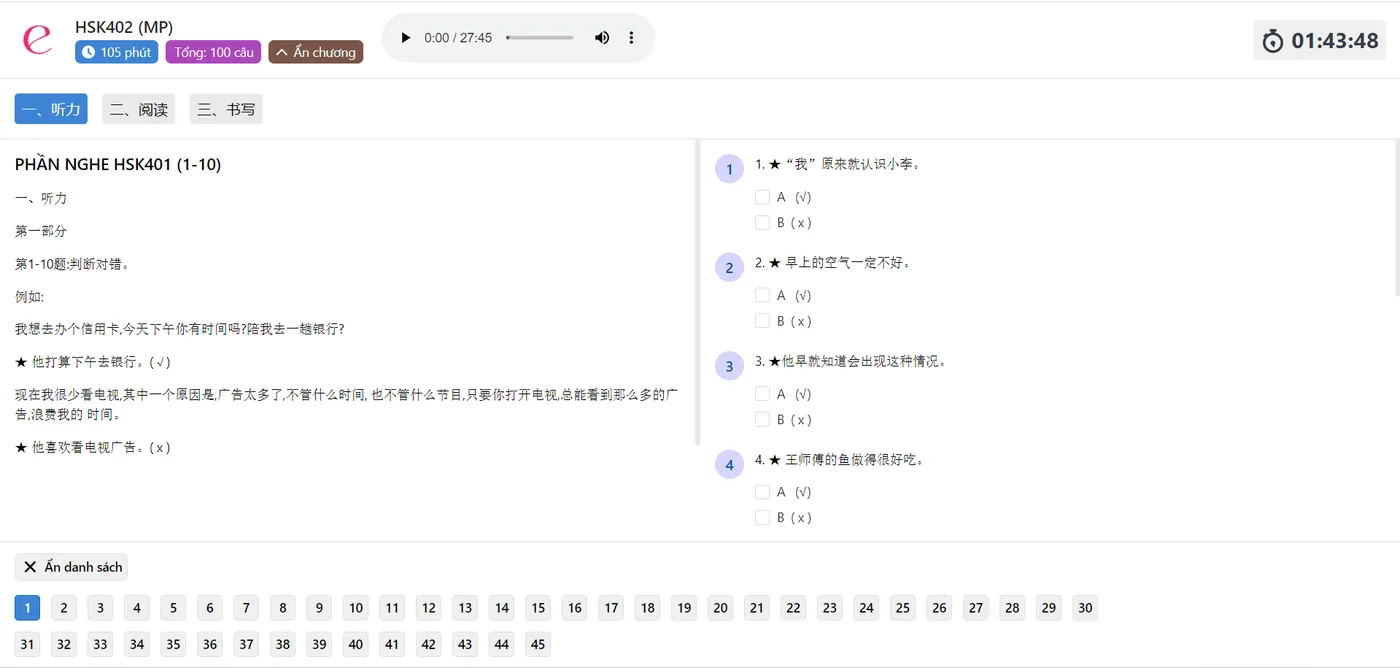Jump to question 5 in navigator
This screenshot has height=668, width=1400.
[173, 608]
